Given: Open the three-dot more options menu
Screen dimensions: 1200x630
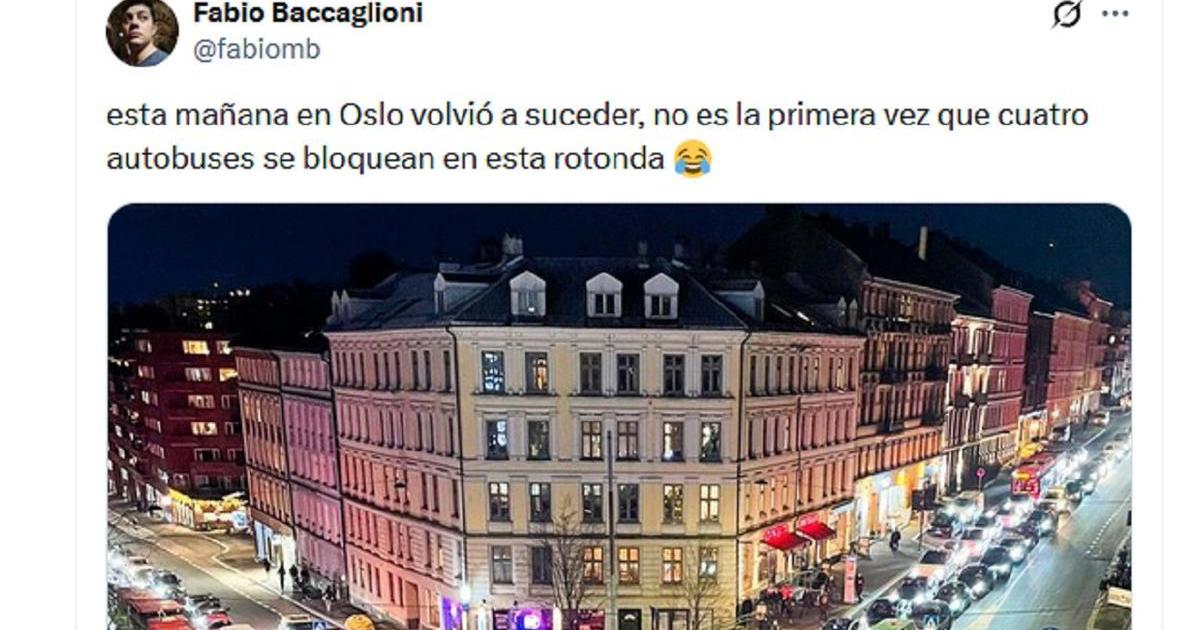Looking at the screenshot, I should point(1115,13).
